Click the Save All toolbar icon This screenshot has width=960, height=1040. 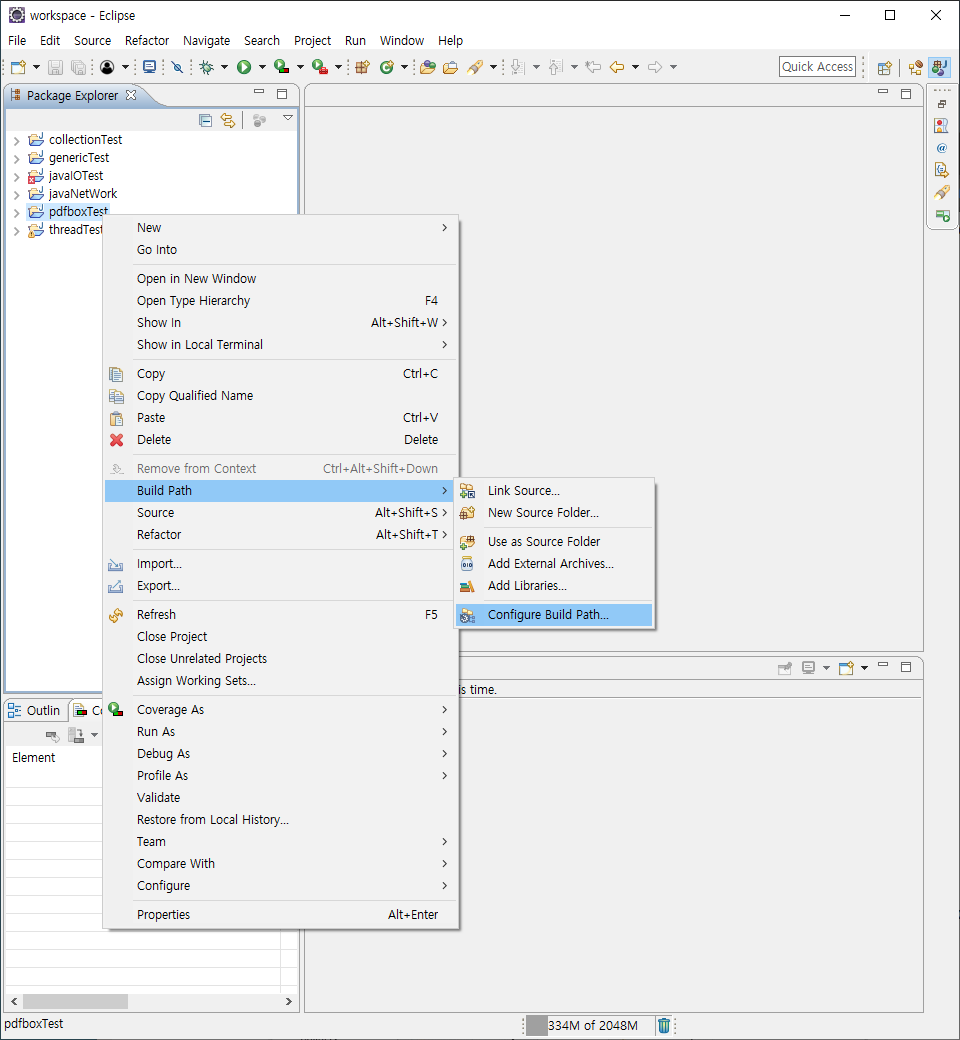78,67
